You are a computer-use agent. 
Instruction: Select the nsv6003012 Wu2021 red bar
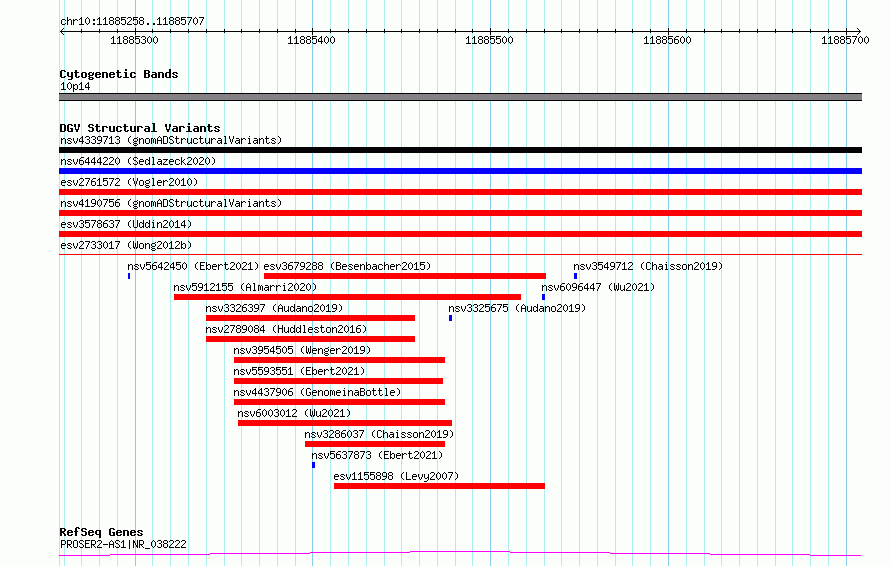tap(345, 423)
